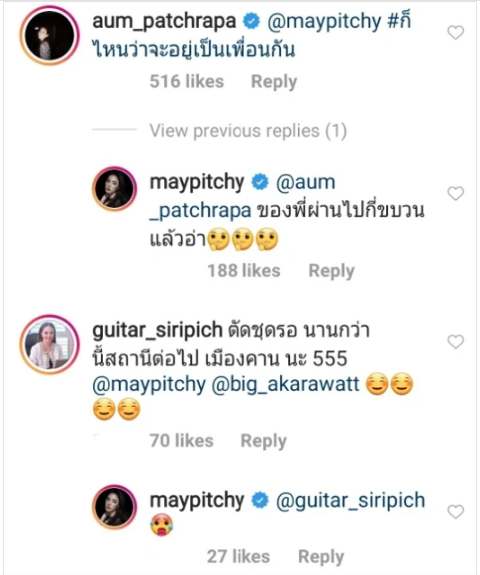
Task: View the 516 likes list
Action: pyautogui.click(x=187, y=81)
